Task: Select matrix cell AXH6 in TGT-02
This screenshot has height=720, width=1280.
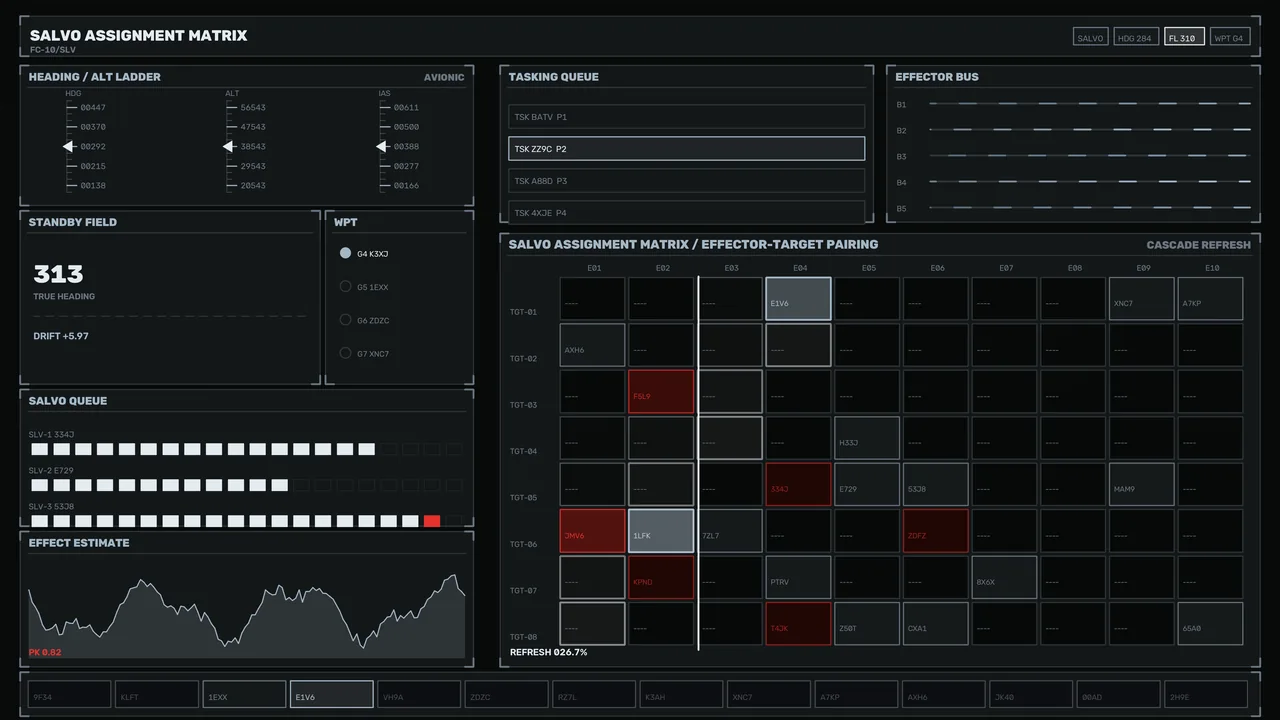Action: click(x=592, y=345)
